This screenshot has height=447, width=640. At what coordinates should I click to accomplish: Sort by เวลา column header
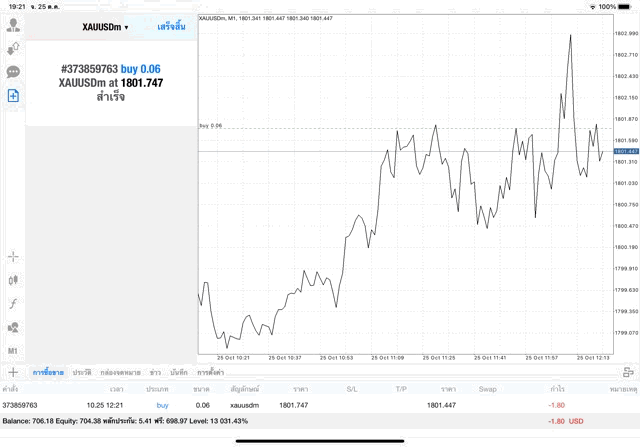coord(116,389)
